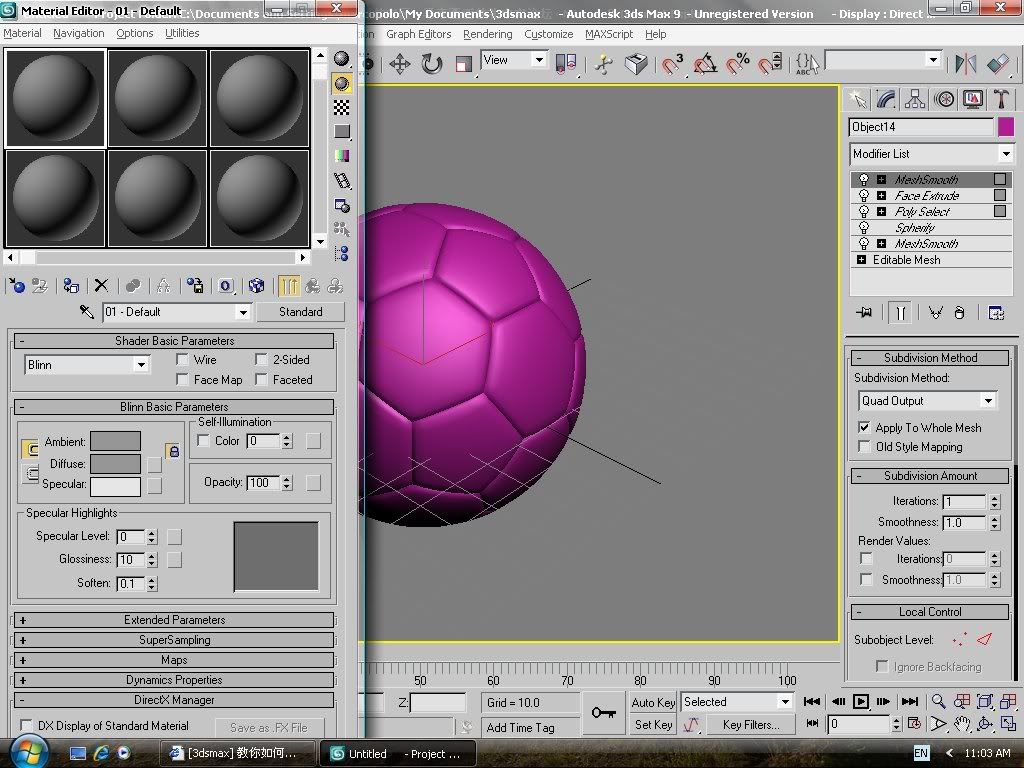Image resolution: width=1024 pixels, height=768 pixels.
Task: Click the Mirror tool icon
Action: click(x=965, y=64)
